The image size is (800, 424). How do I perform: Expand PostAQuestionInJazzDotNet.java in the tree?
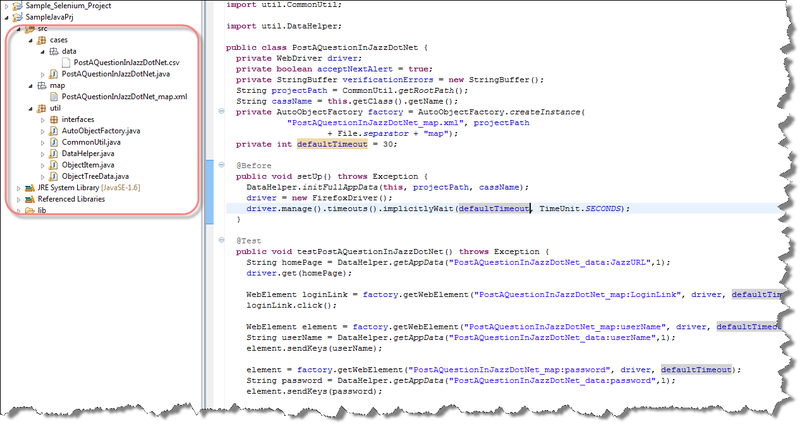(43, 74)
